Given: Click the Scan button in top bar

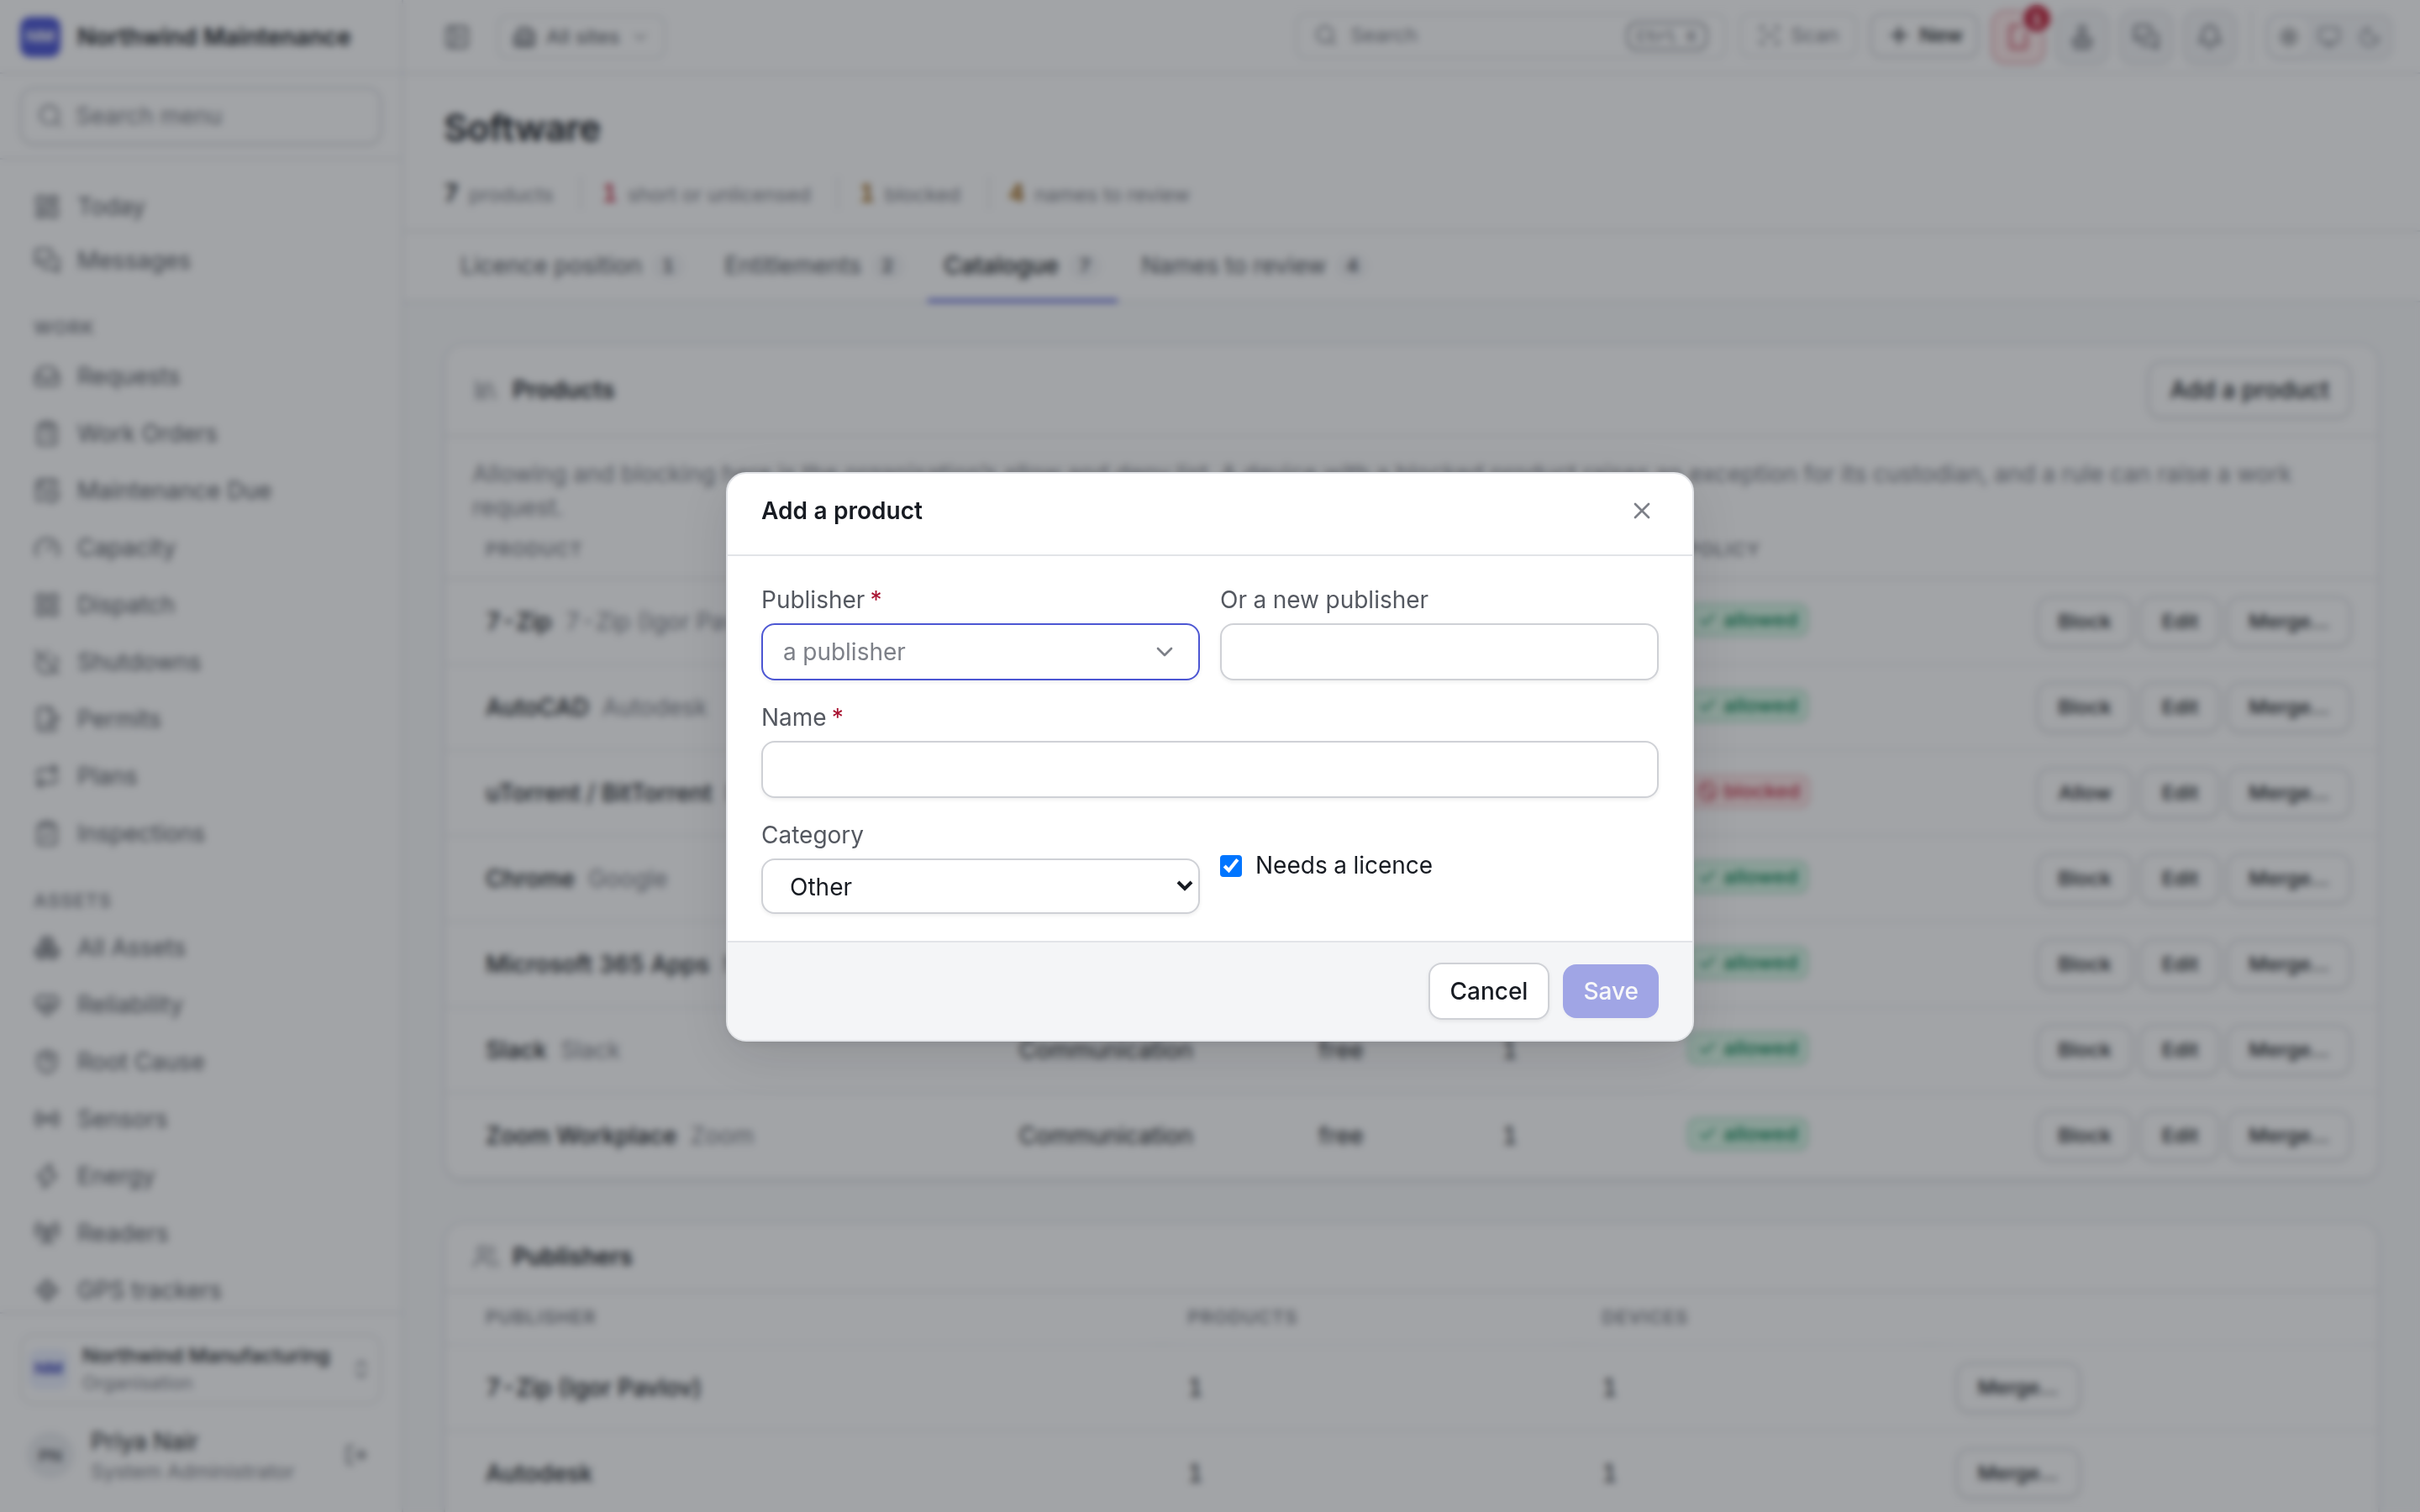Looking at the screenshot, I should 1798,37.
